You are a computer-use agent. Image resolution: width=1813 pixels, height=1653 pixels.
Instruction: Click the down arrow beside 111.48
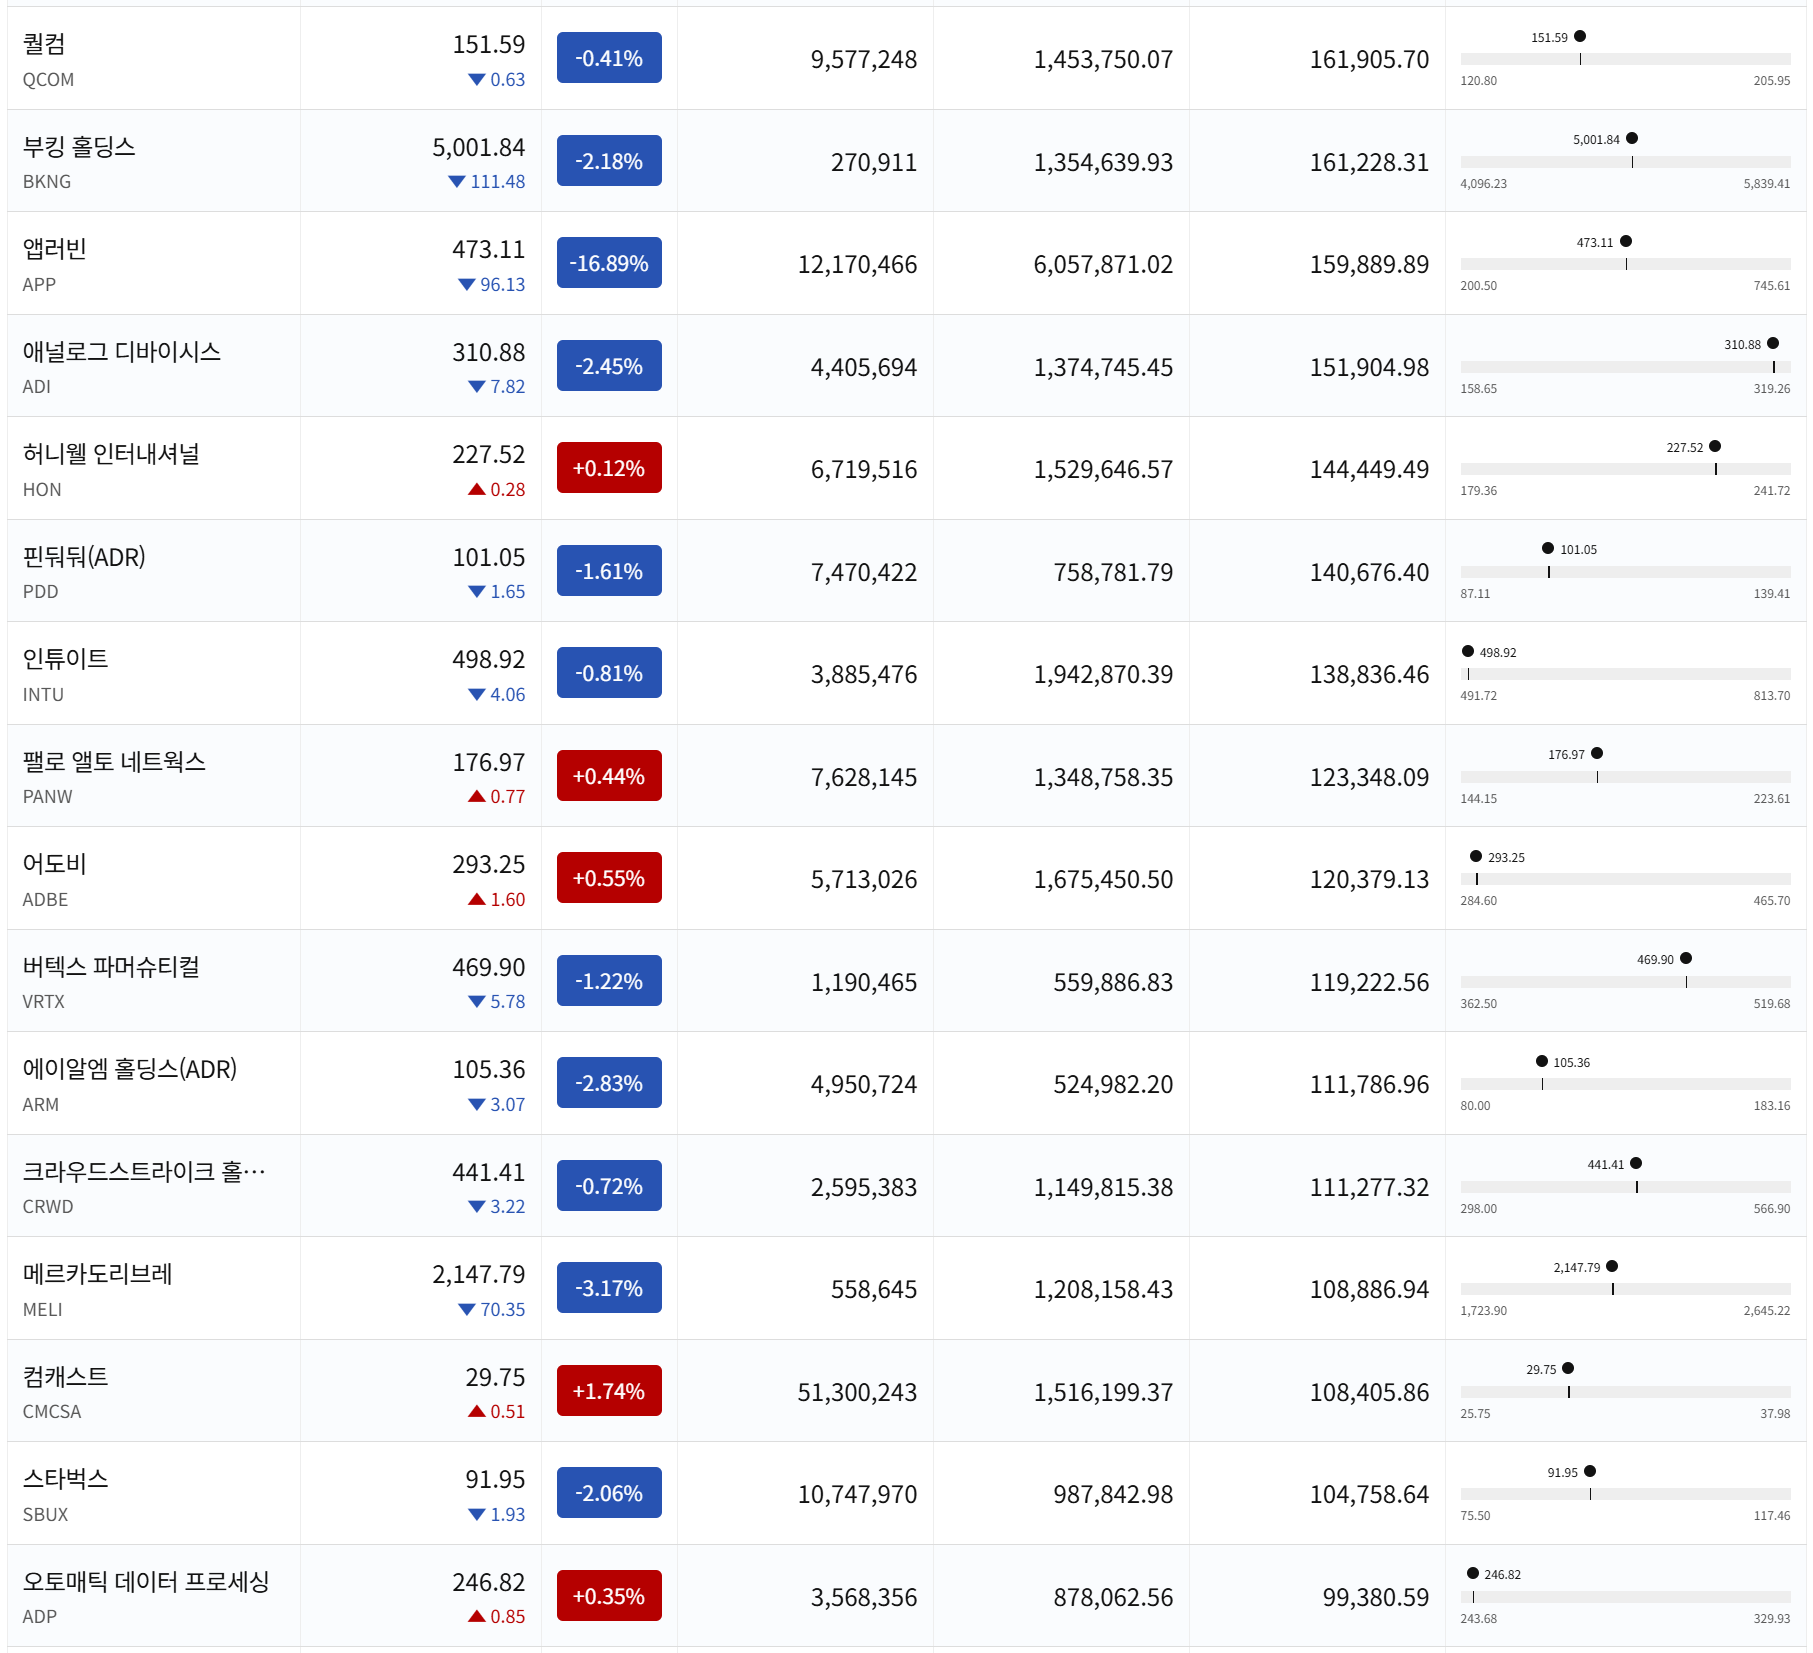coord(457,182)
